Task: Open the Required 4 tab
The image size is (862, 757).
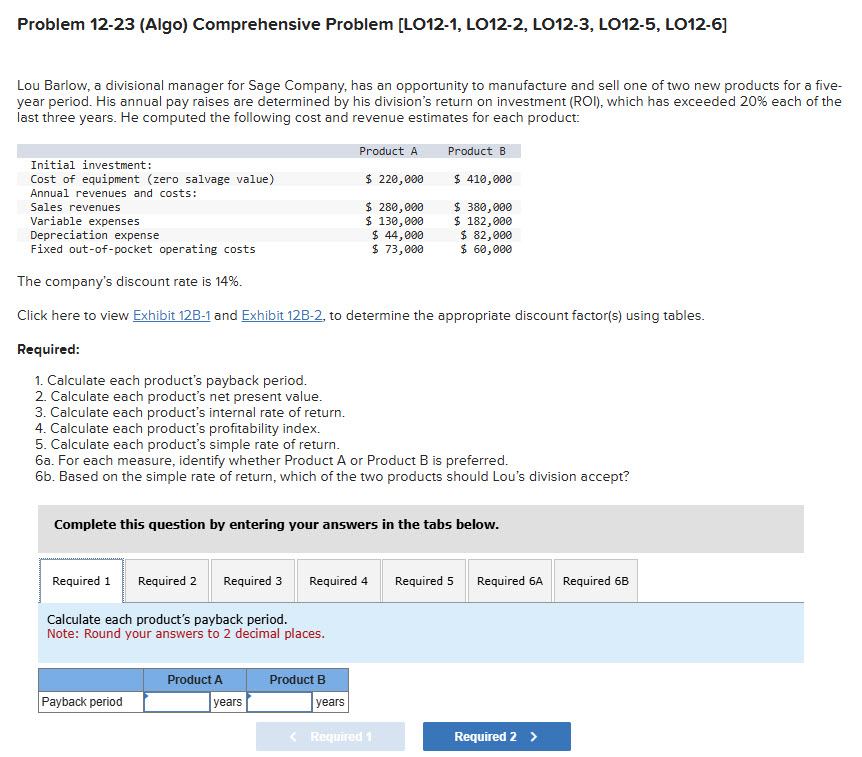Action: click(338, 581)
